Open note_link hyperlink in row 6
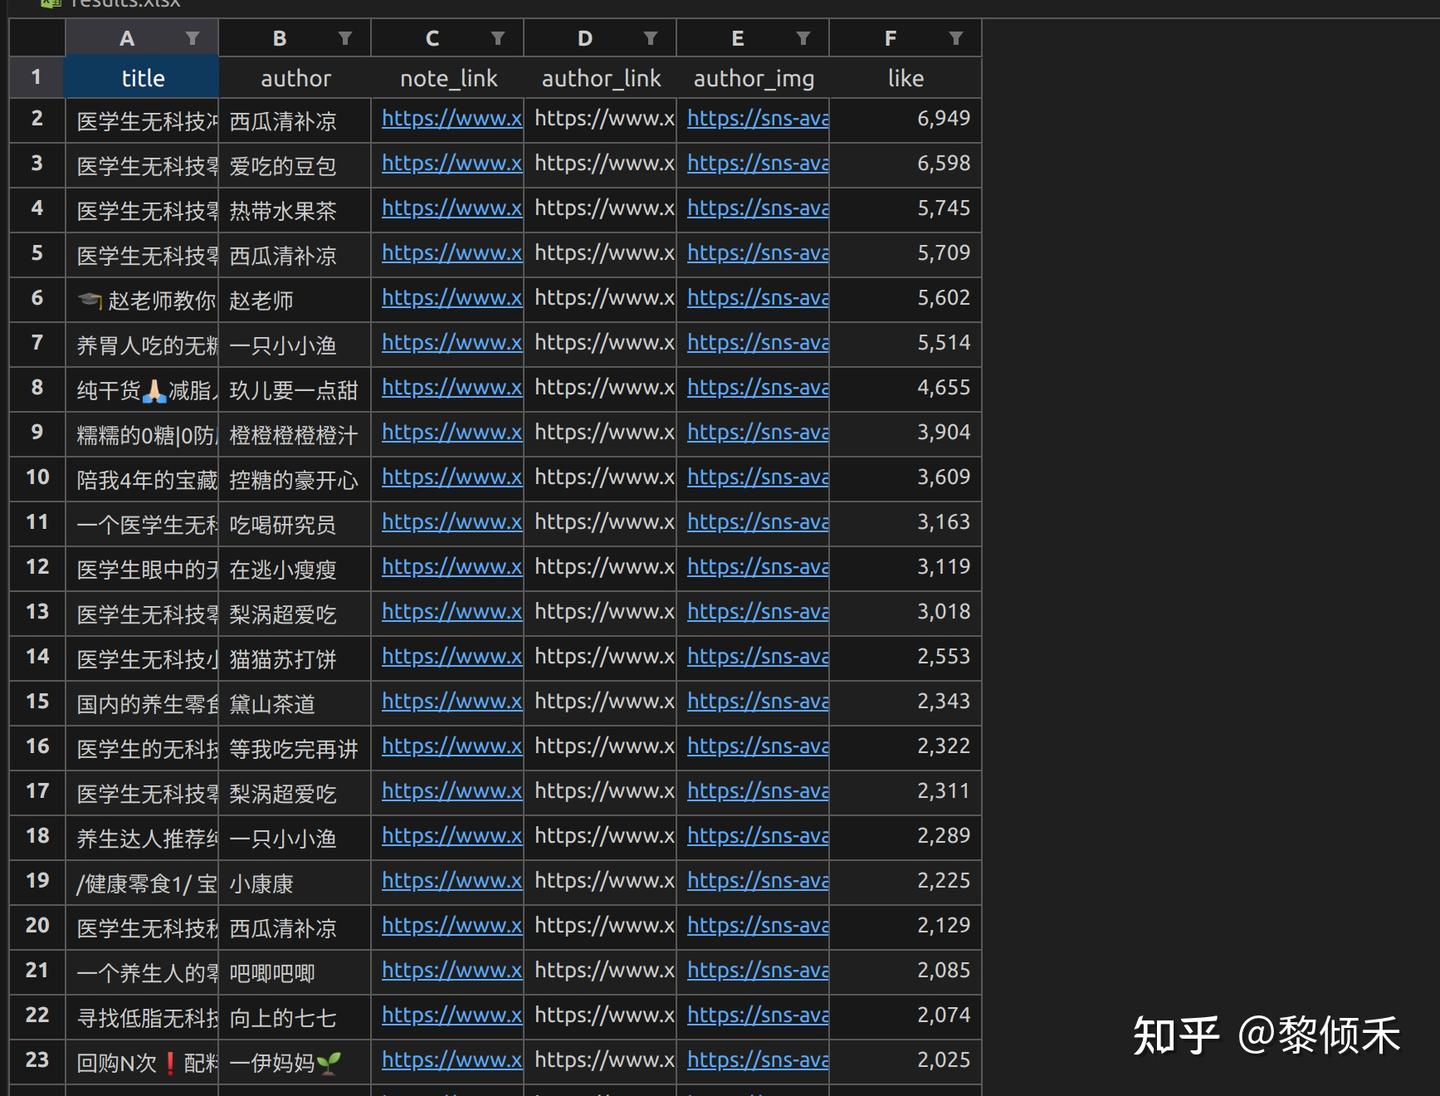 point(452,297)
